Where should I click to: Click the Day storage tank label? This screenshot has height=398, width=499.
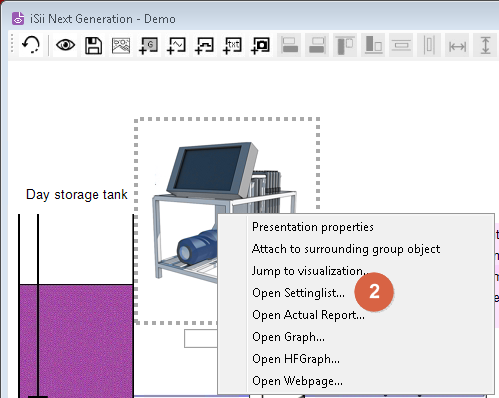click(77, 195)
